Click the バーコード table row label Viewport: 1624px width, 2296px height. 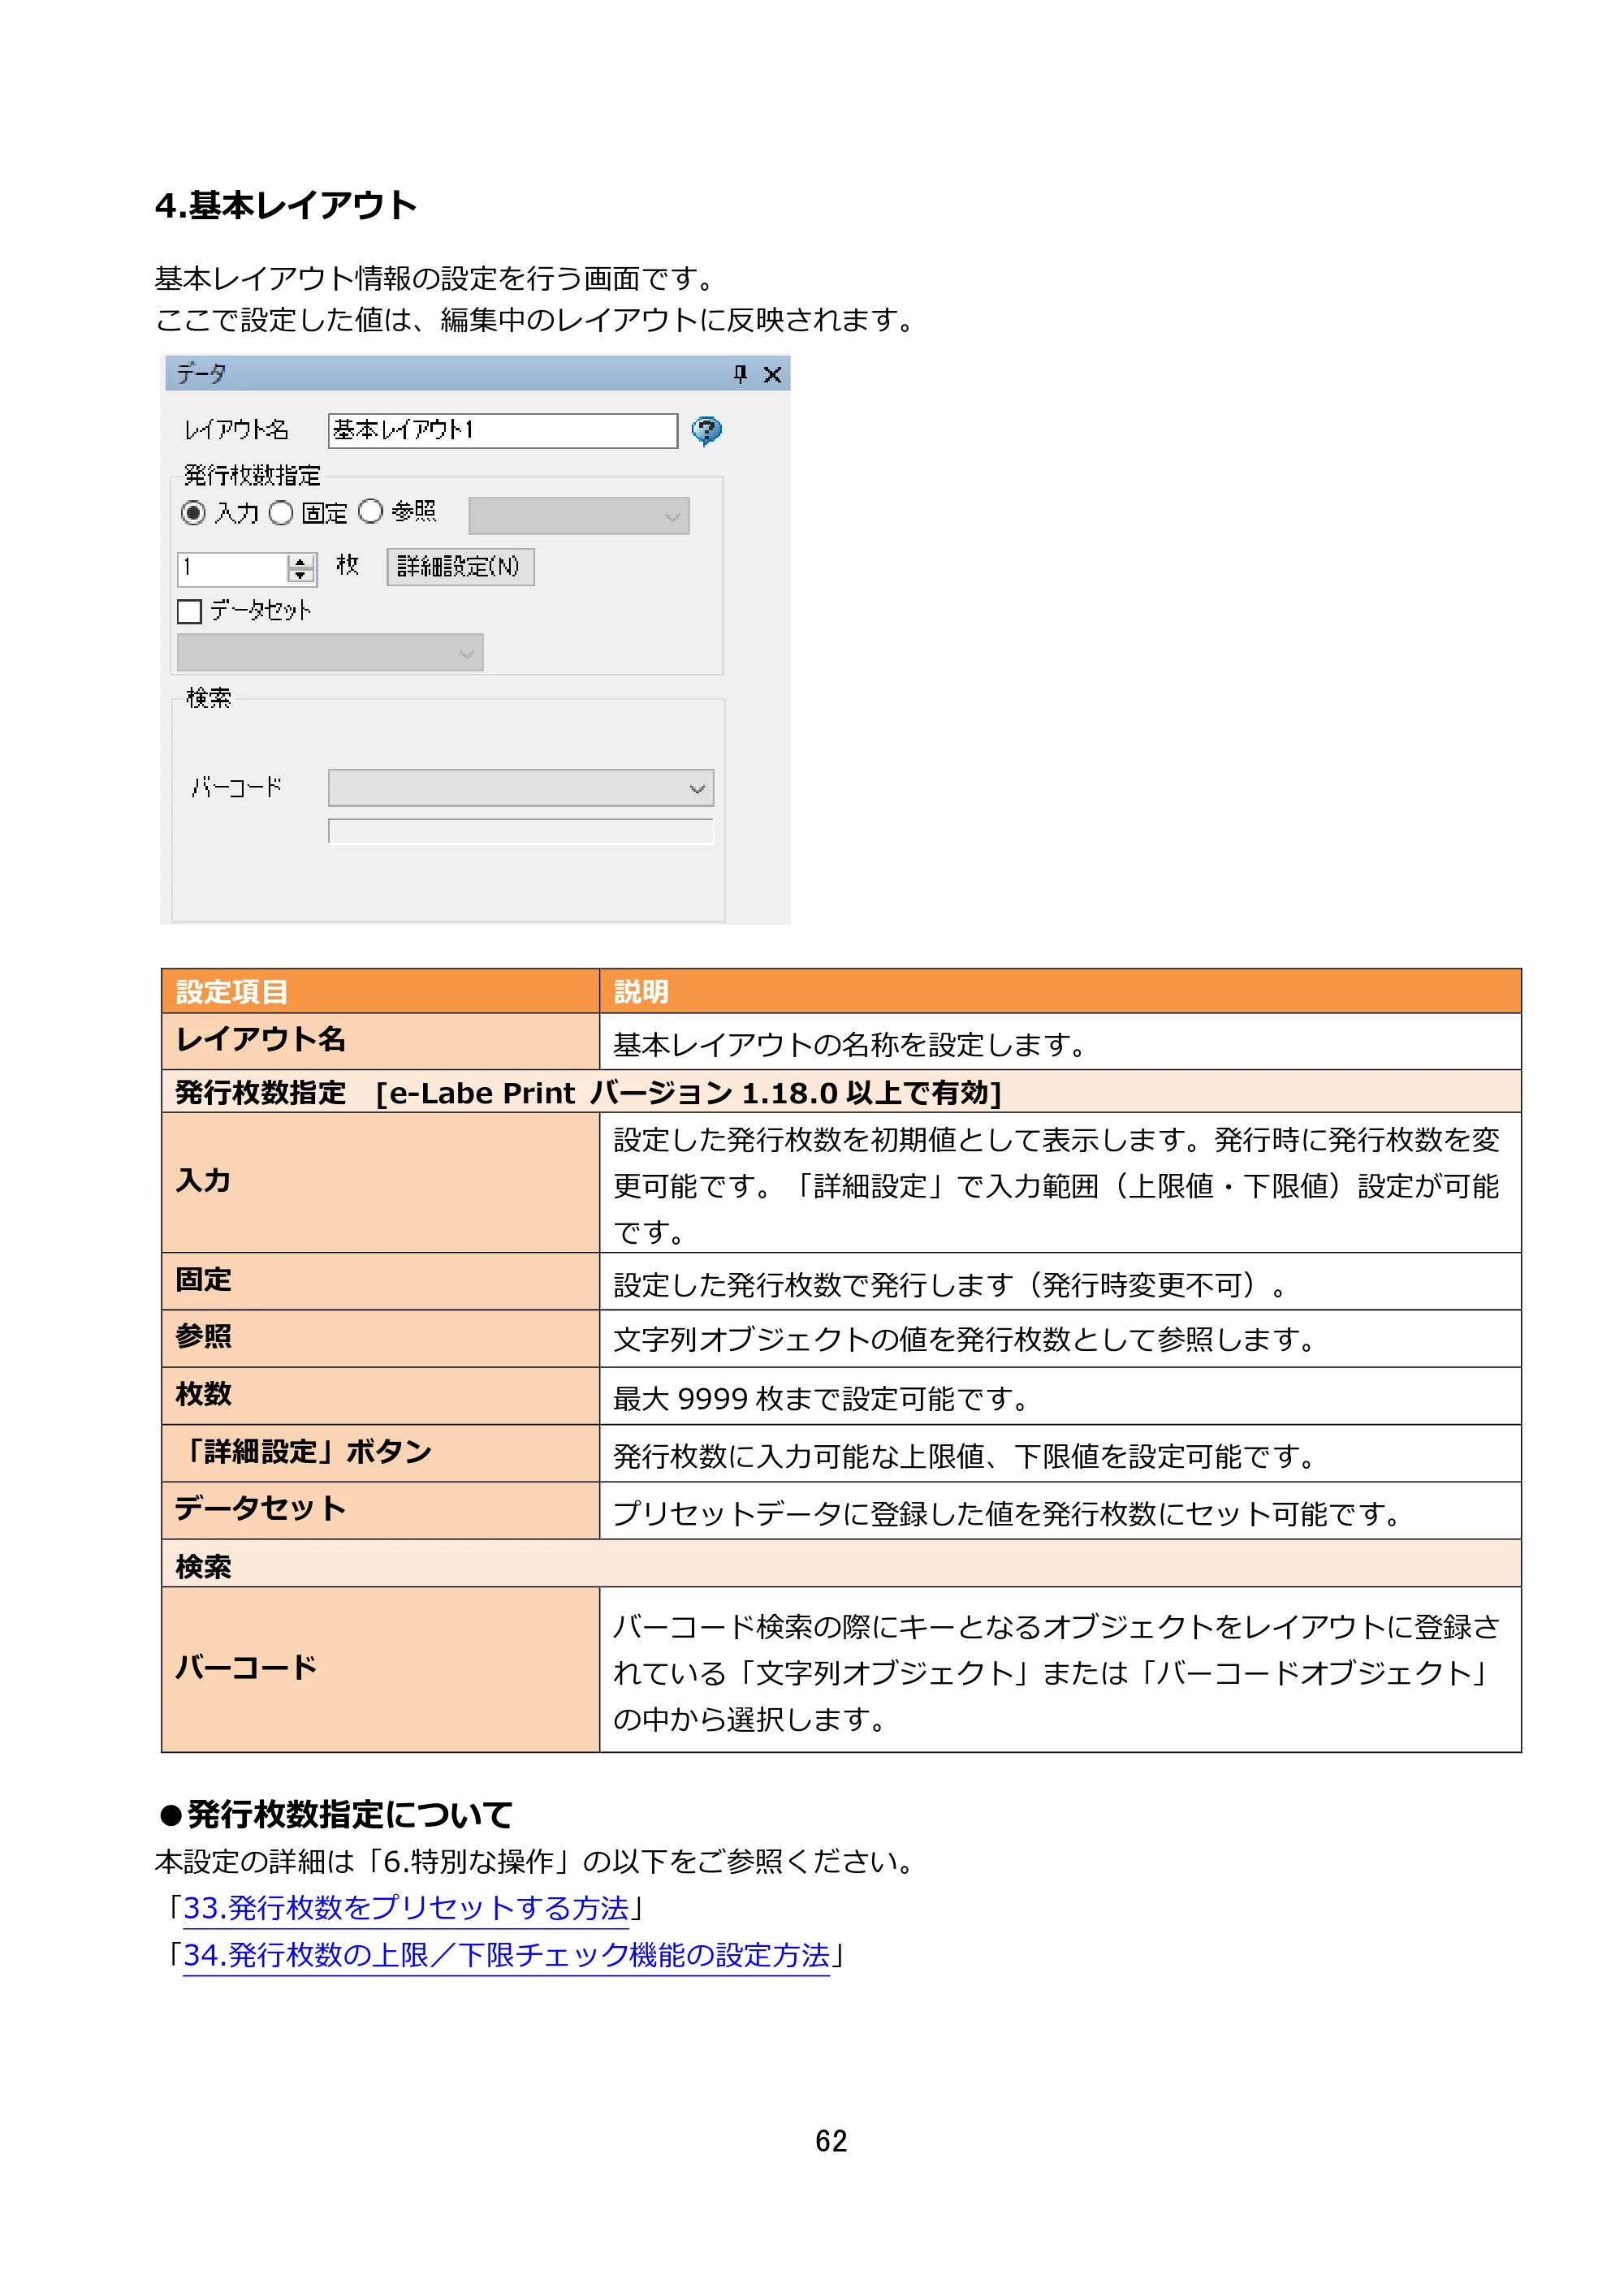pos(246,1668)
